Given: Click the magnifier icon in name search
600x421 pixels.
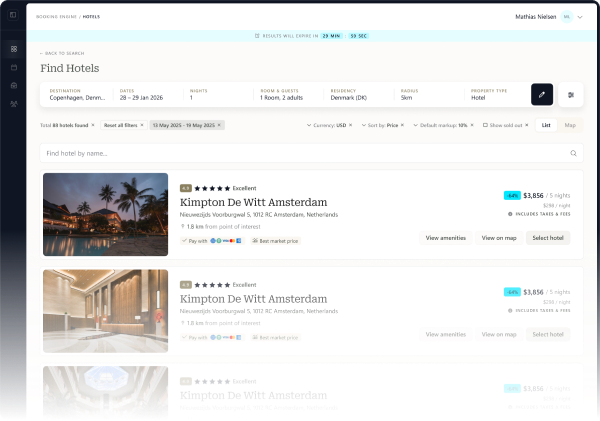Looking at the screenshot, I should (x=573, y=153).
